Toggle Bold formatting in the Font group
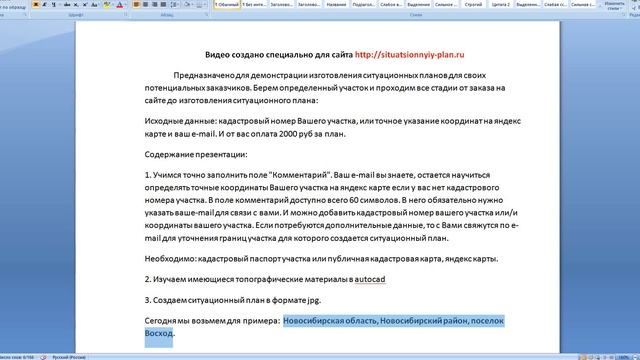 point(36,4)
